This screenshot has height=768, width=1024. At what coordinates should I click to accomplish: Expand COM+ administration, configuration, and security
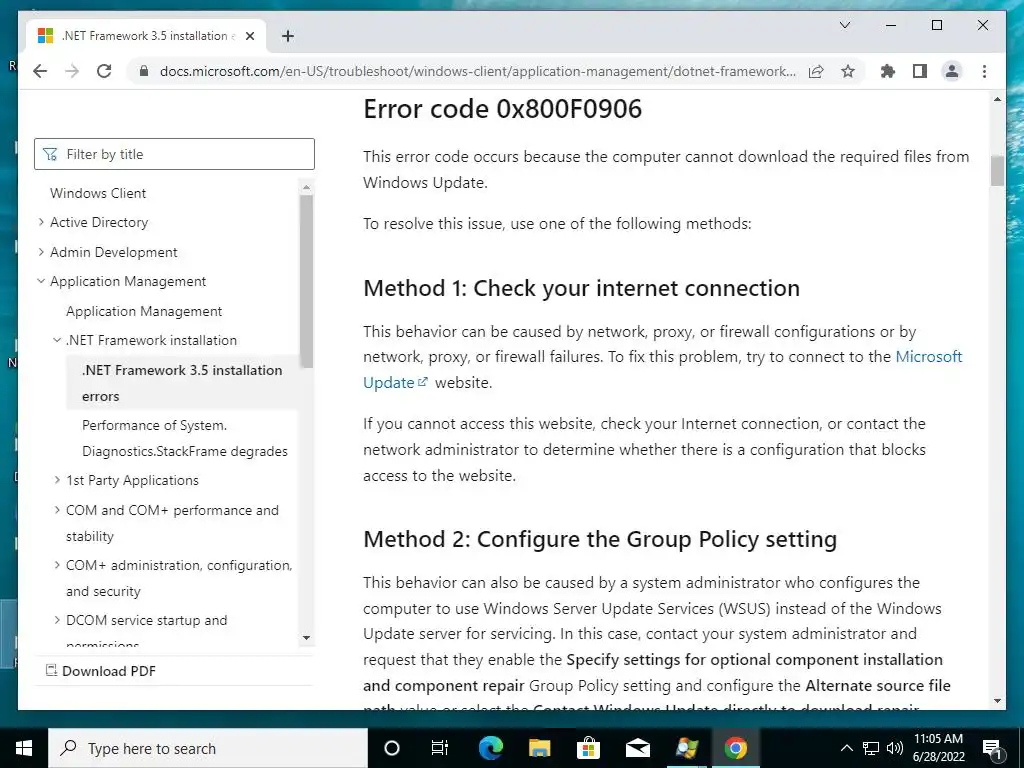coord(57,565)
